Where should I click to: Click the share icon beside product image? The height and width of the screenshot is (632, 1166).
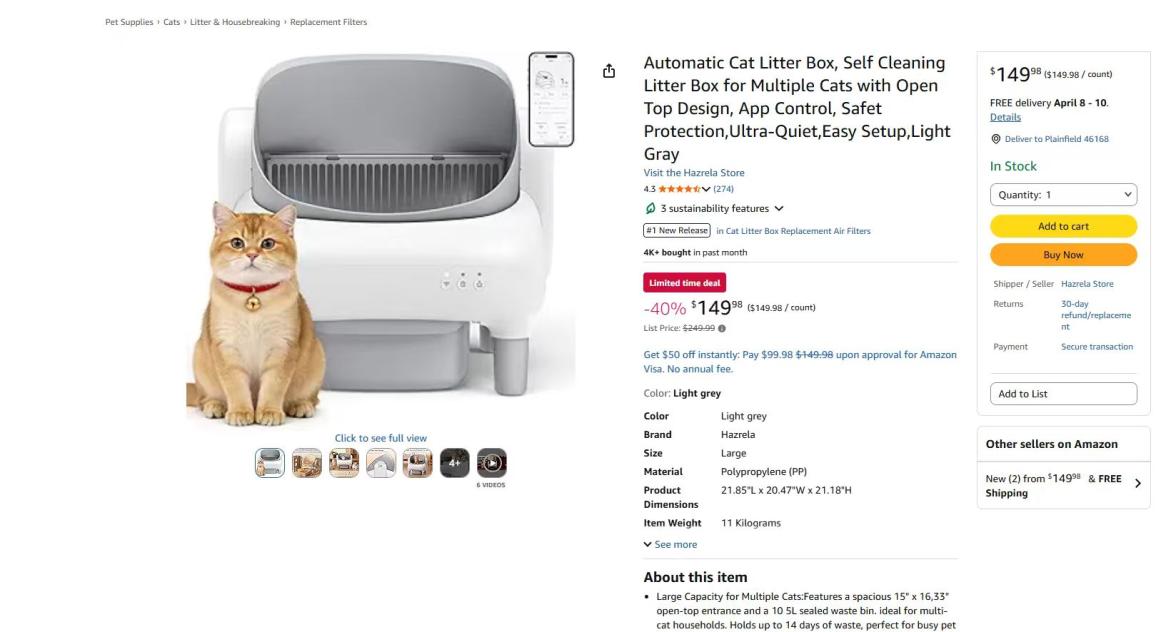point(609,71)
